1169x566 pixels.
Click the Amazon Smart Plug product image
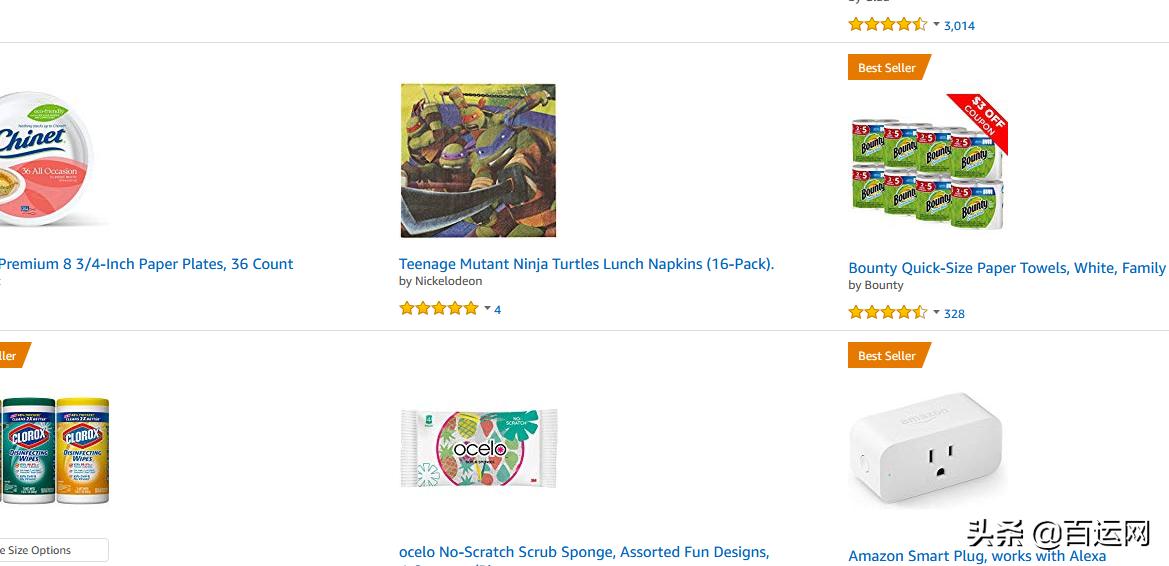[925, 450]
